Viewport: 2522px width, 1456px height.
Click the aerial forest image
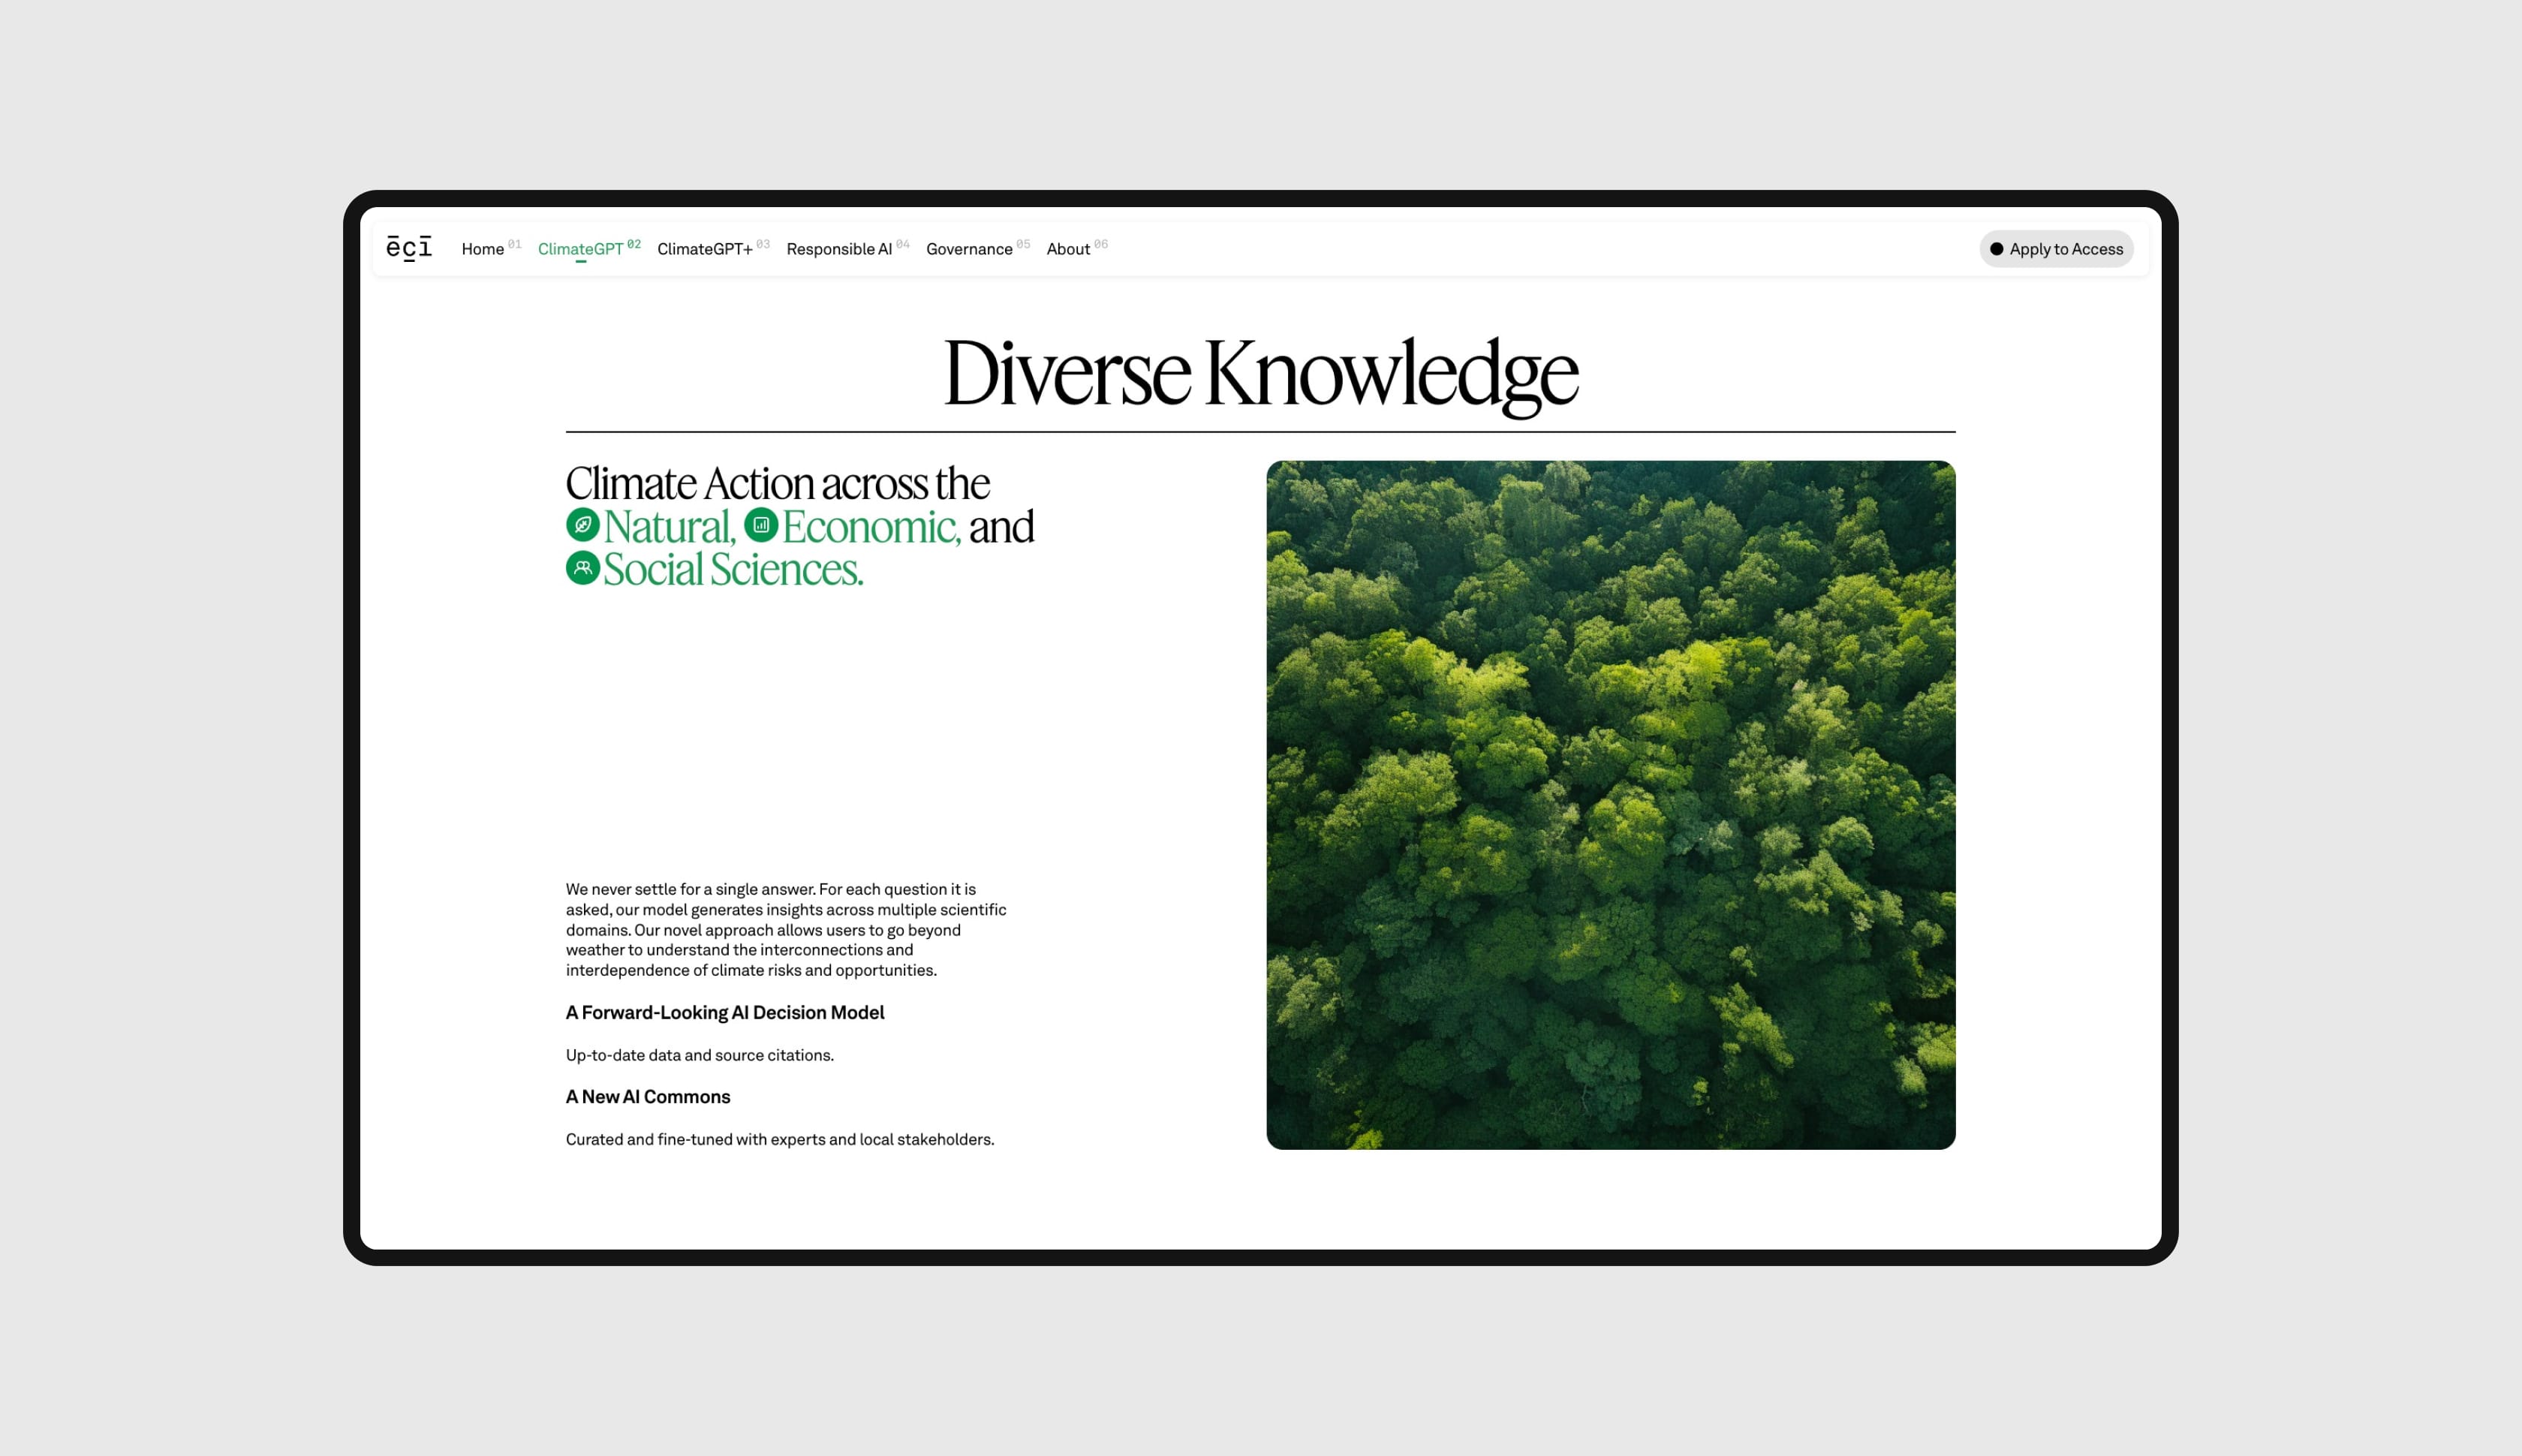(1610, 805)
